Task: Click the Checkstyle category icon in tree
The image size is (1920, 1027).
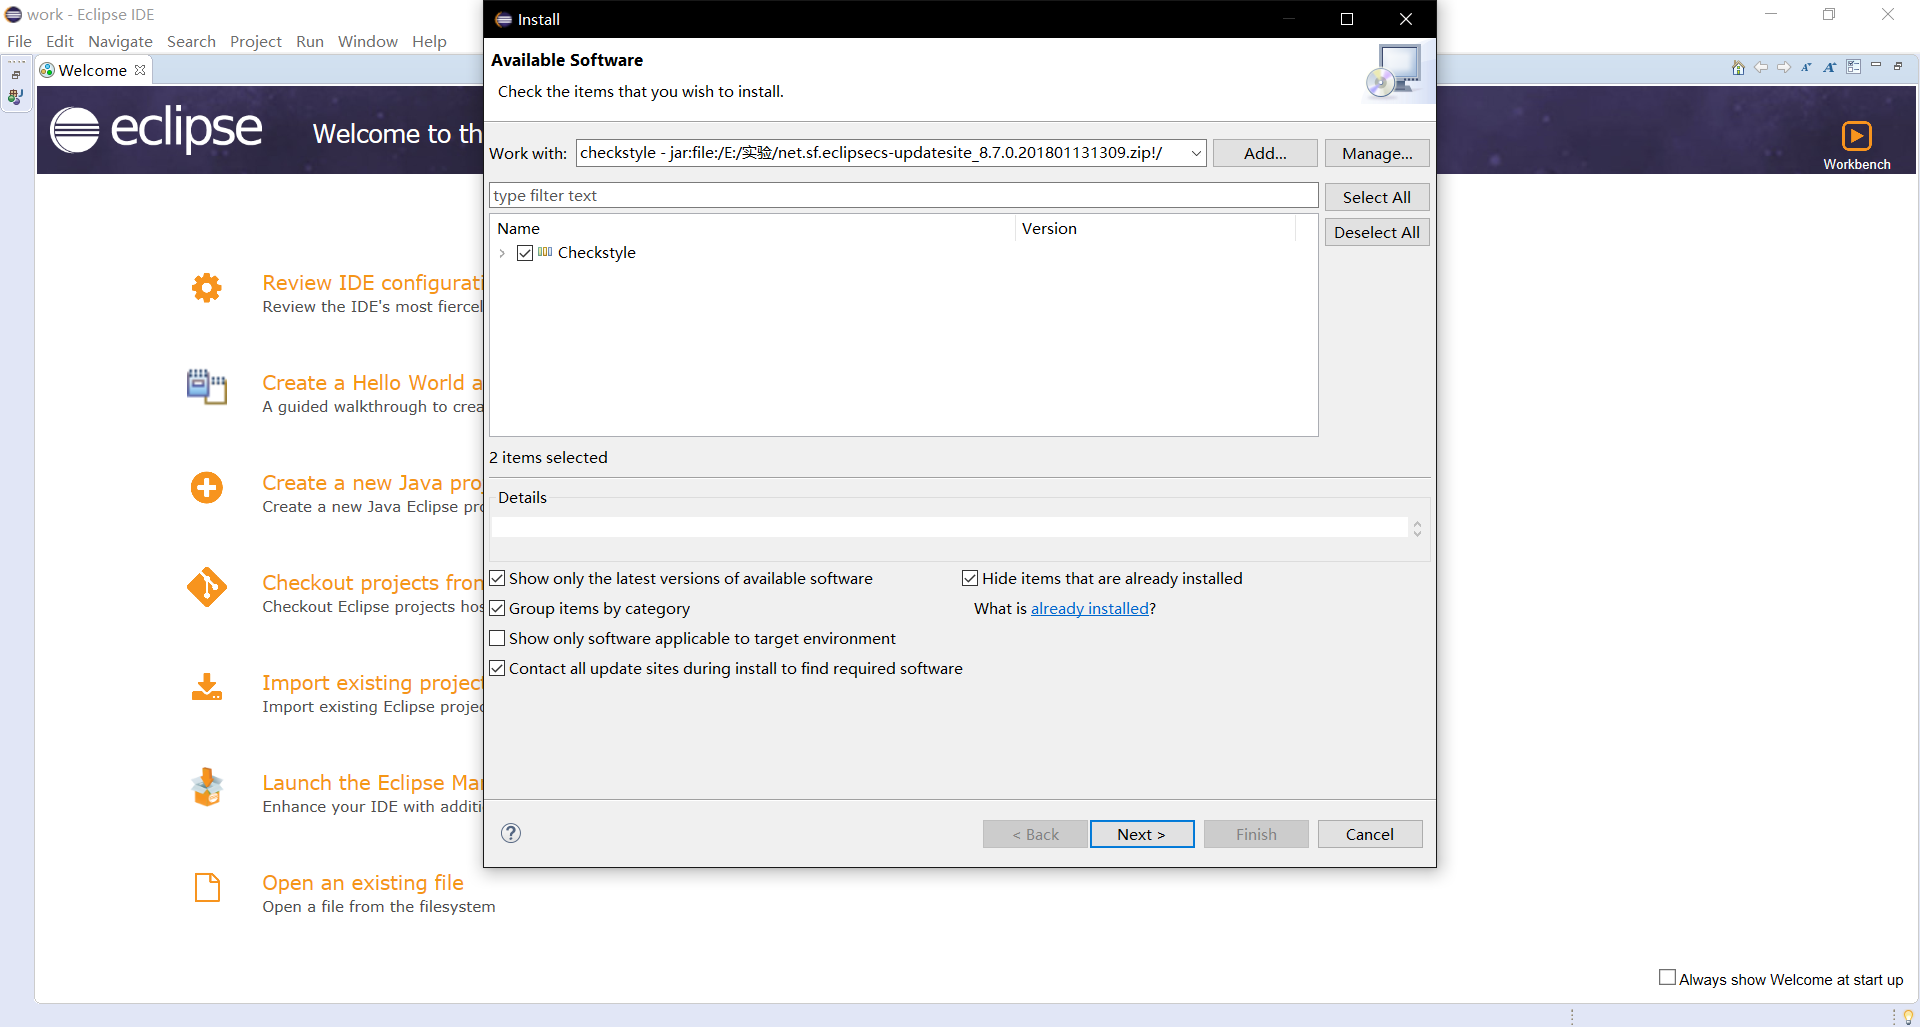Action: (x=545, y=252)
